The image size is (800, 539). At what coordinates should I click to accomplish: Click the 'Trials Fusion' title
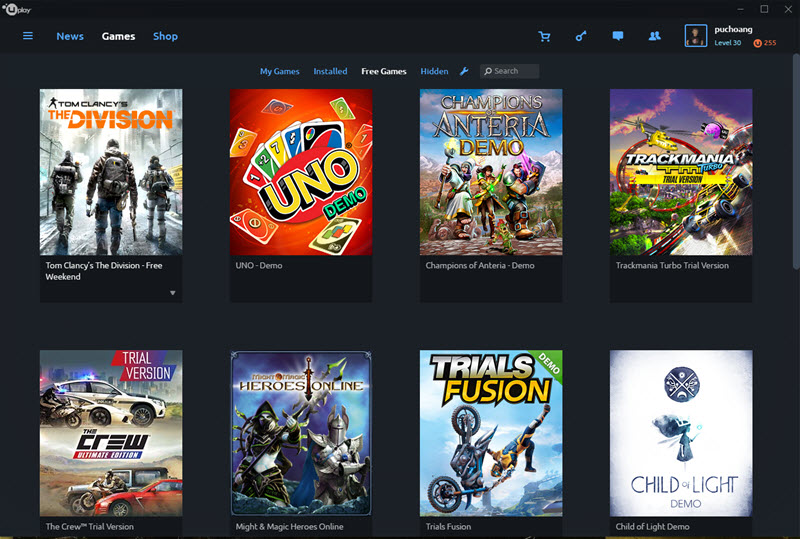448,526
